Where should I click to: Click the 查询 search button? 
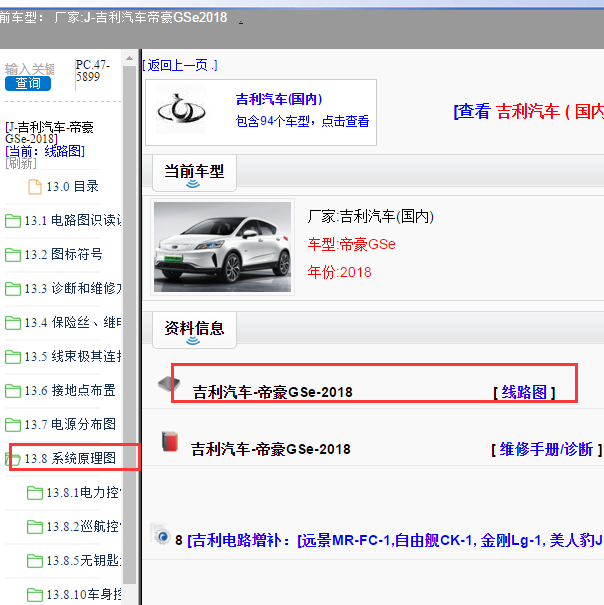pyautogui.click(x=28, y=83)
